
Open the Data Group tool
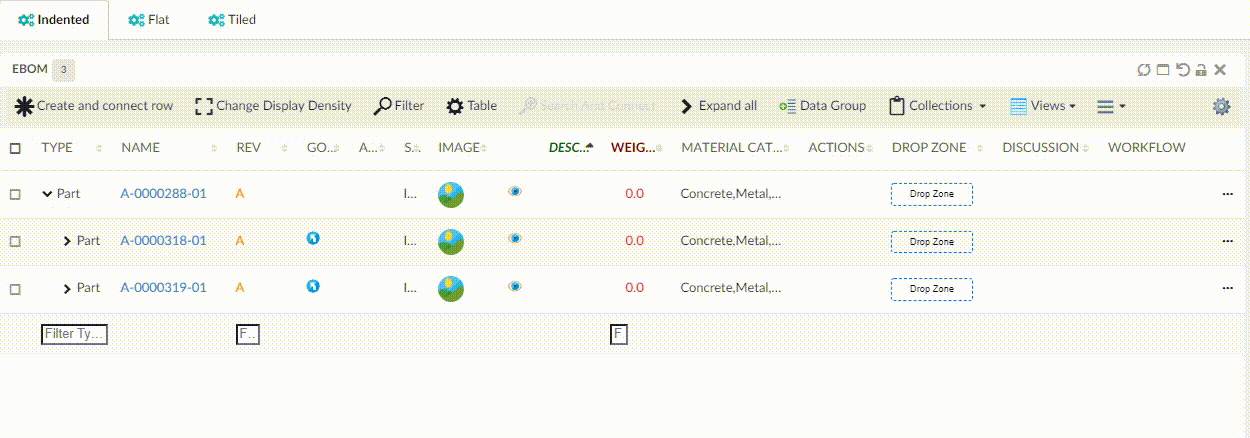click(822, 106)
